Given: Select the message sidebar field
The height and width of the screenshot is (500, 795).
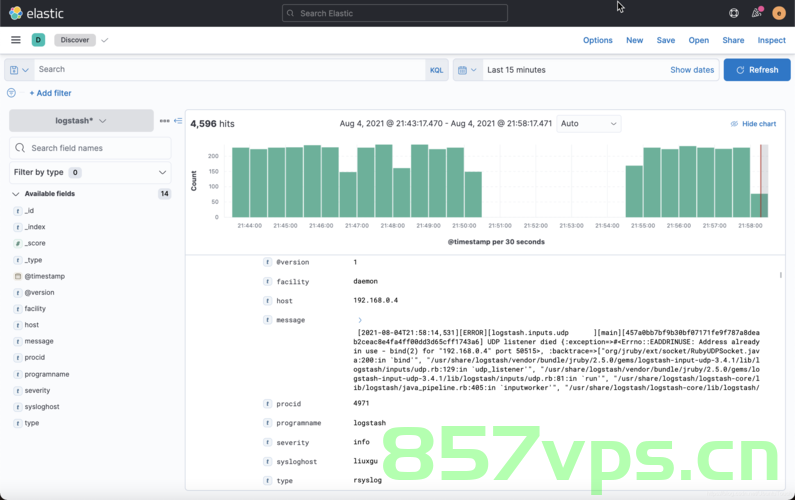Looking at the screenshot, I should pyautogui.click(x=39, y=341).
